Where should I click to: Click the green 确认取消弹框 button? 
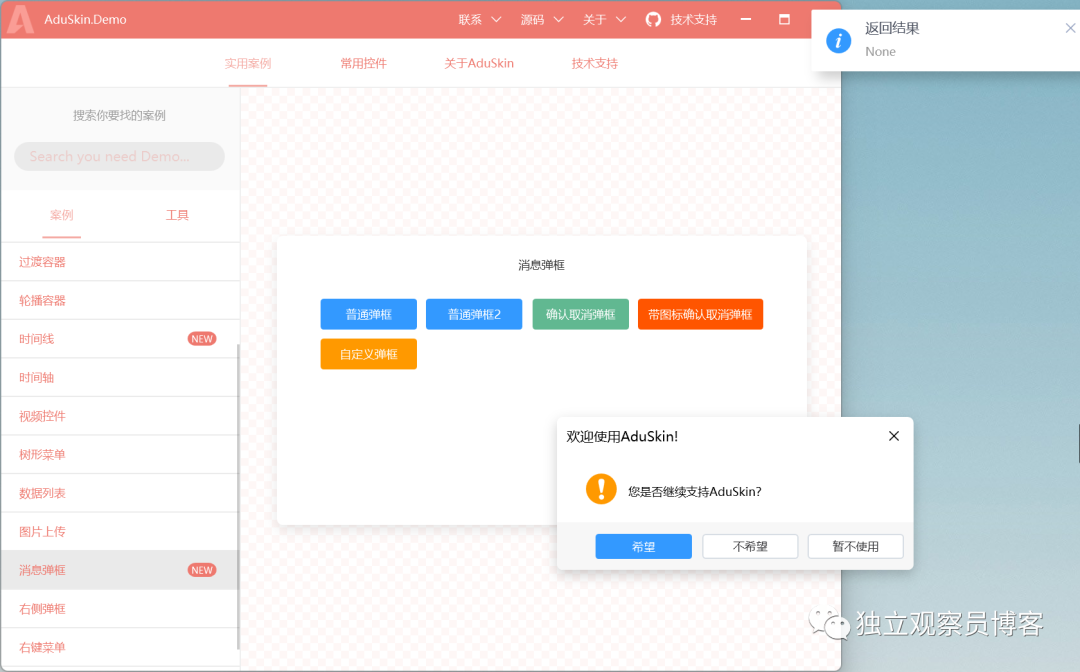[x=581, y=314]
